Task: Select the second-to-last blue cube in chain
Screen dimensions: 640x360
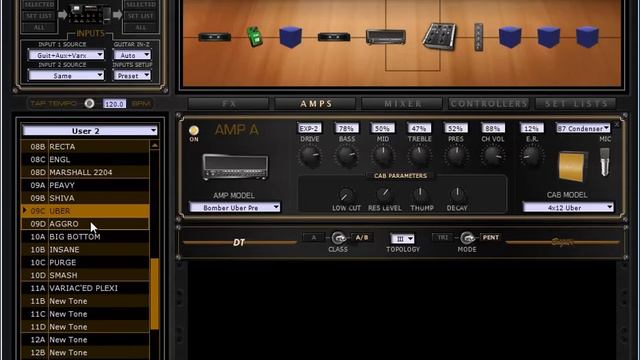Action: coord(549,37)
